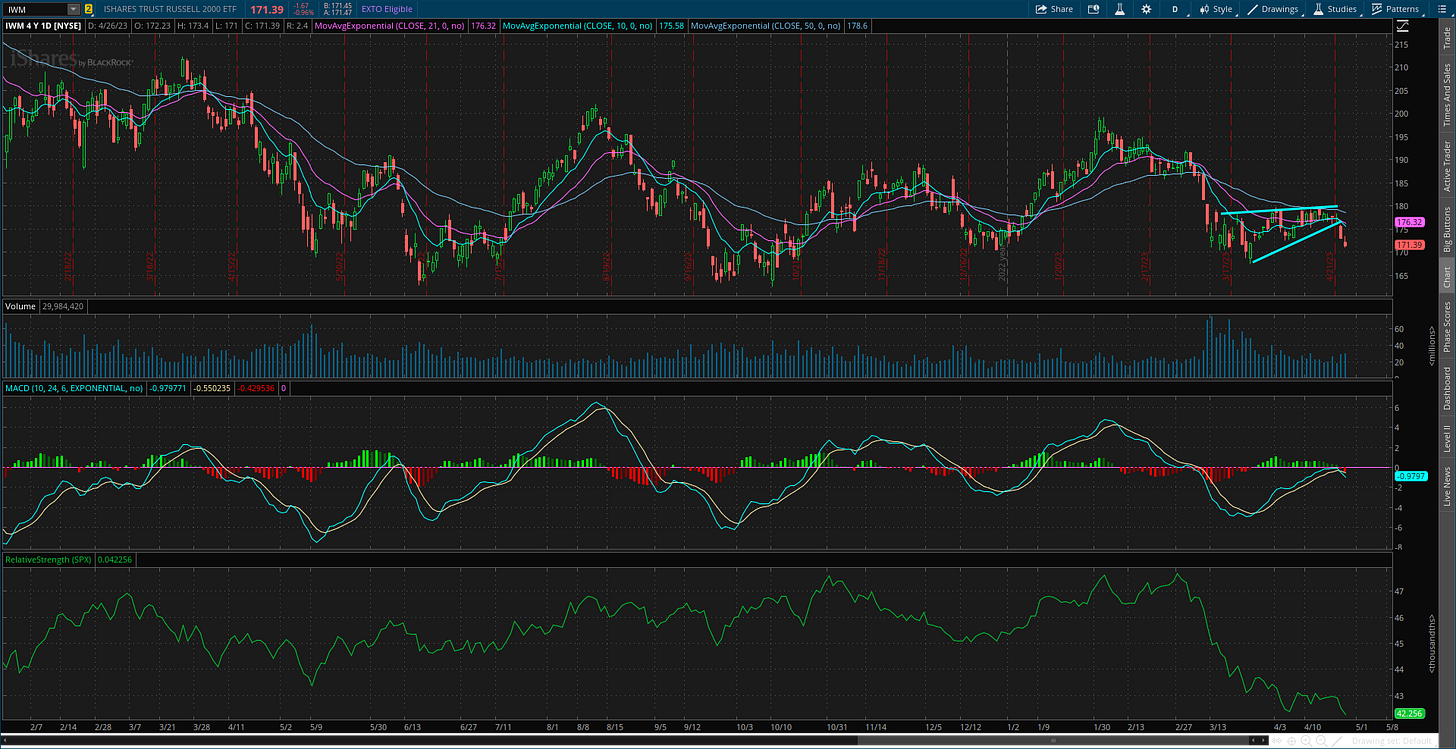Screen dimensions: 1456x749
Task: Open the Style menu
Action: (x=1216, y=9)
